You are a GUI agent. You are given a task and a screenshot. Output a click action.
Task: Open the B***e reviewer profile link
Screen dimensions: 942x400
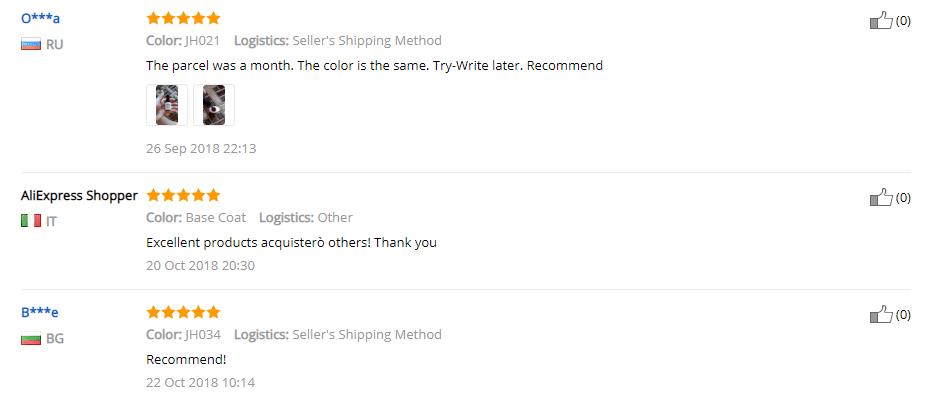(x=40, y=312)
